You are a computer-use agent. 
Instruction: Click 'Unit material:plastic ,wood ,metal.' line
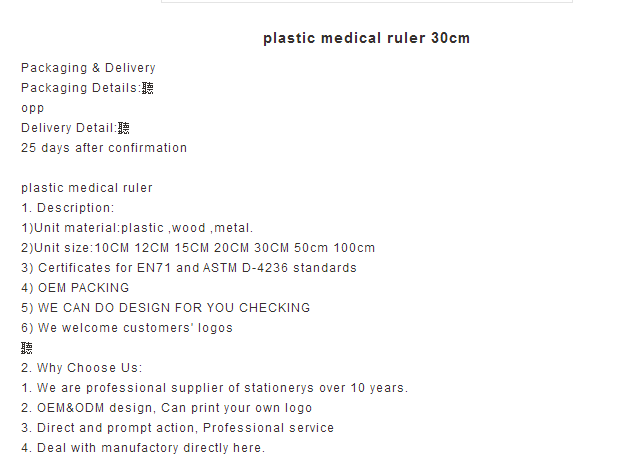(x=137, y=228)
